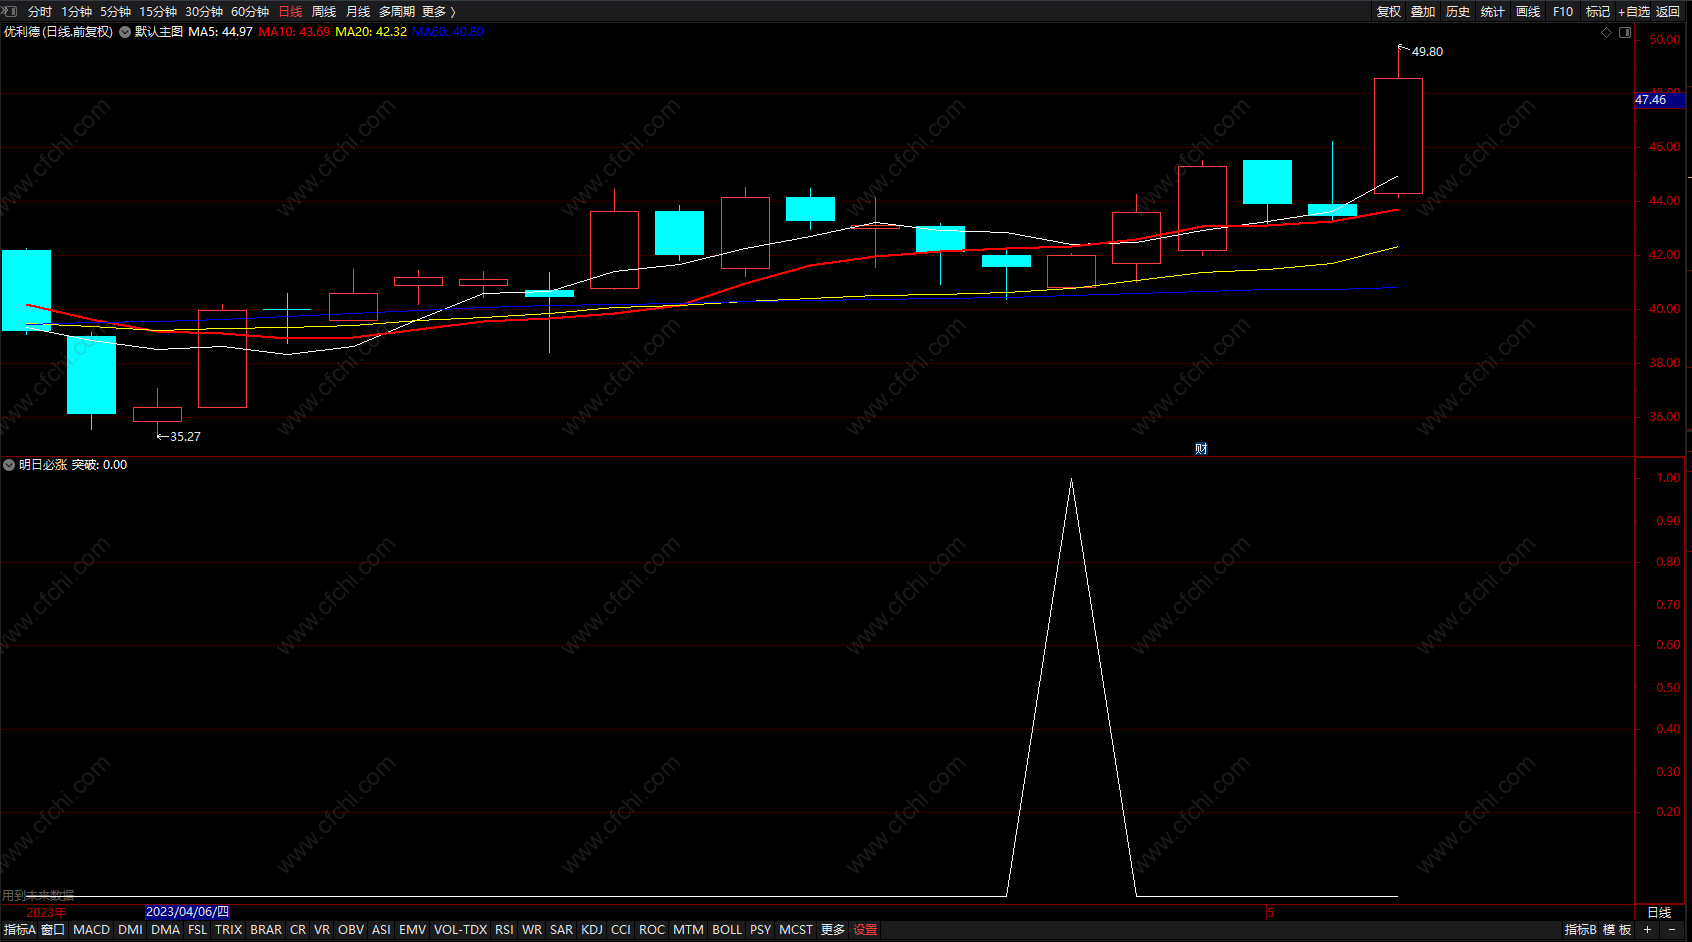Select the 1分钟 period

click(76, 12)
